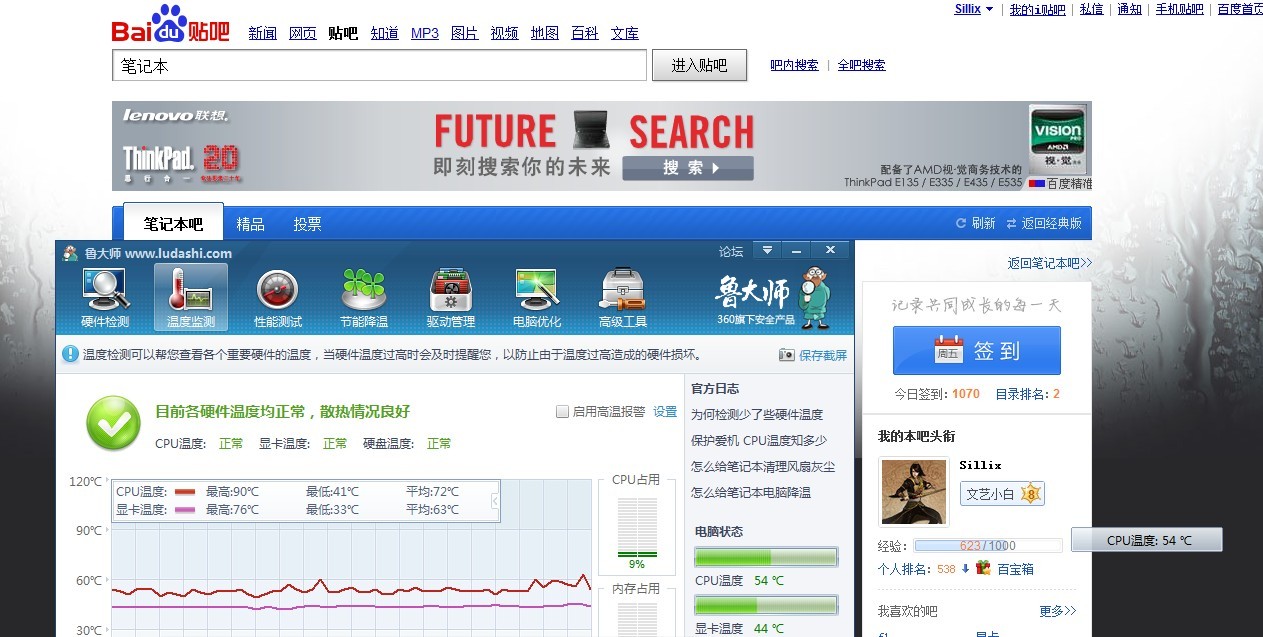Image resolution: width=1263 pixels, height=637 pixels.
Task: Open 手机贴吧 link
Action: tap(1180, 9)
